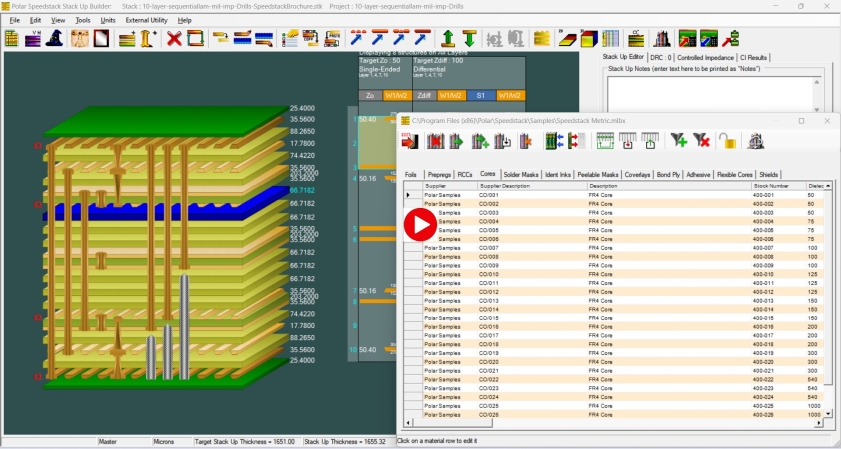Click the Stack Up Notes text box
This screenshot has width=841, height=449.
click(710, 94)
